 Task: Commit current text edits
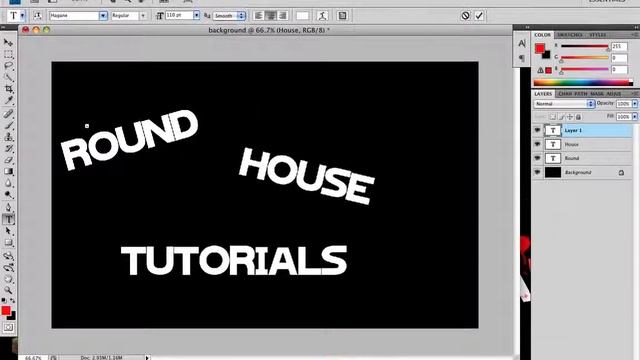pyautogui.click(x=479, y=16)
